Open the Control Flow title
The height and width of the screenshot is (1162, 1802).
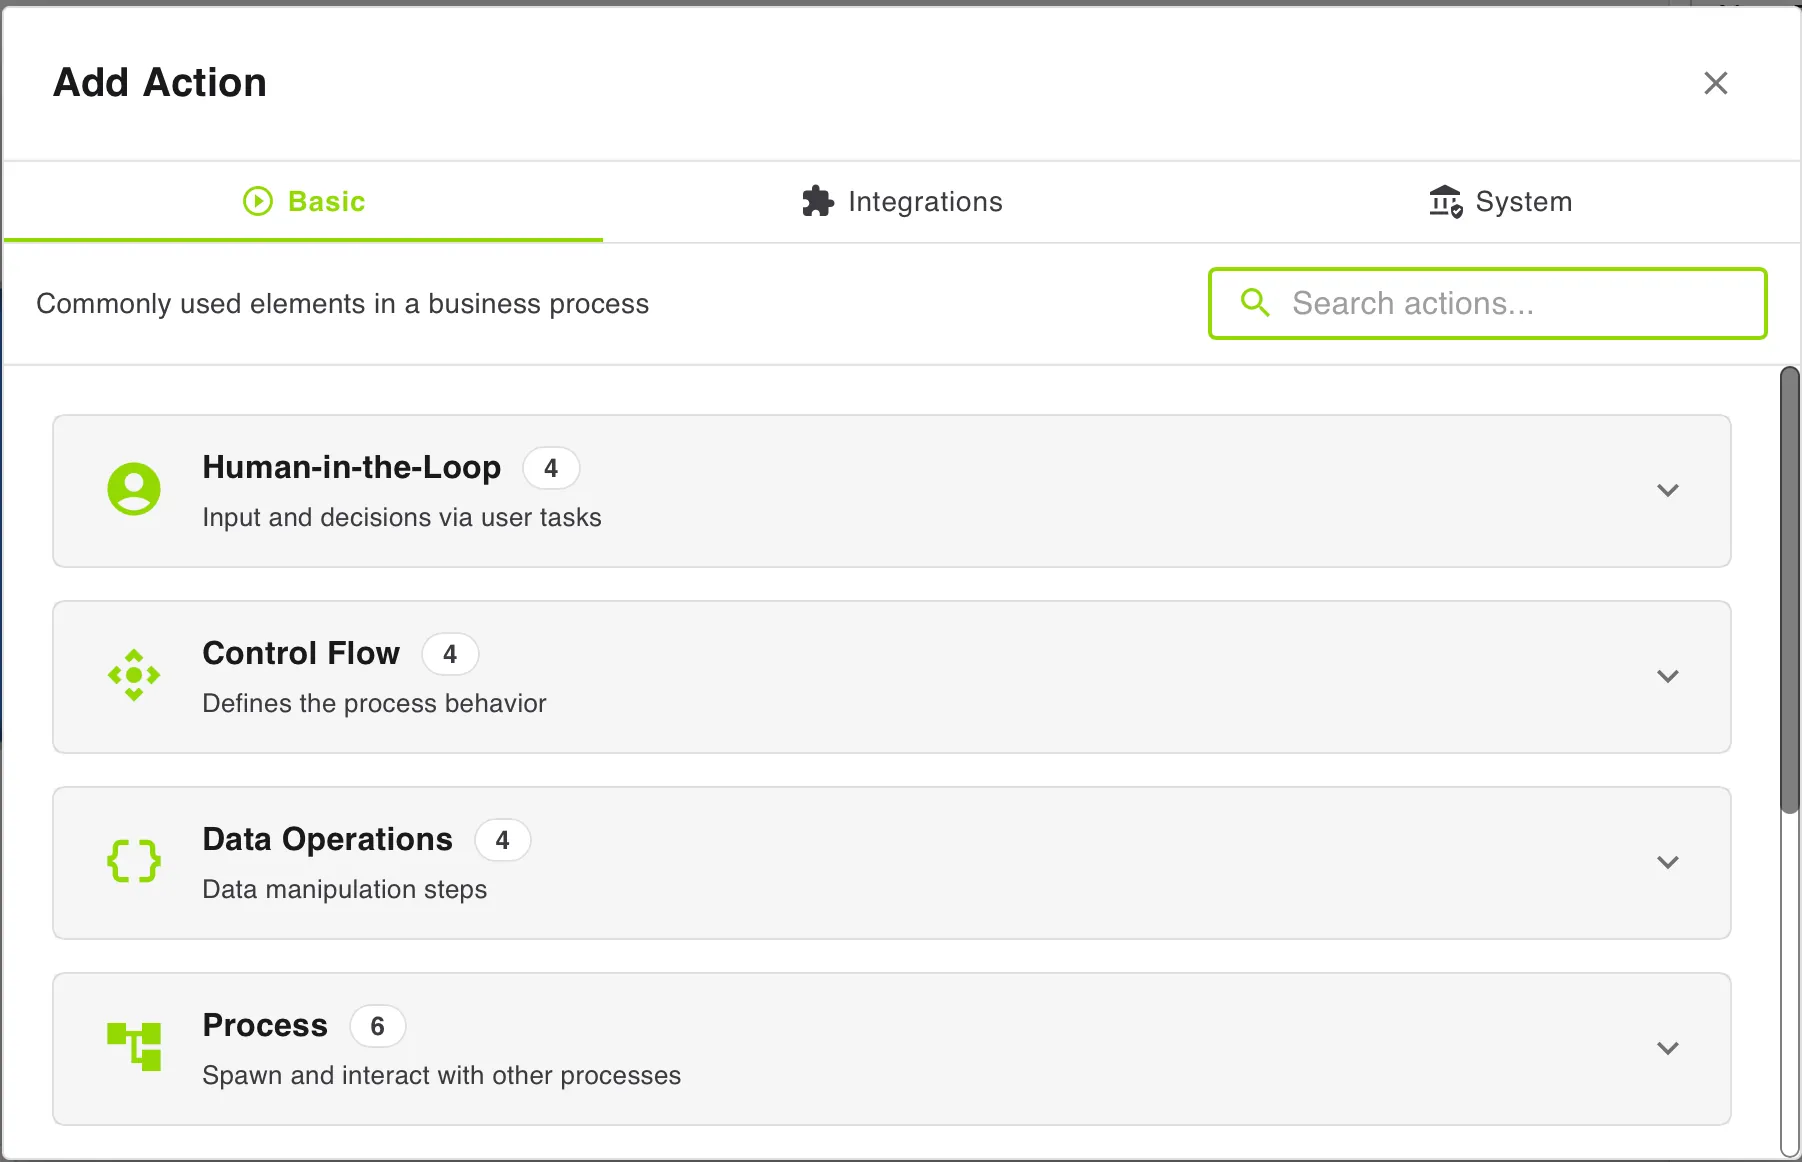click(301, 653)
